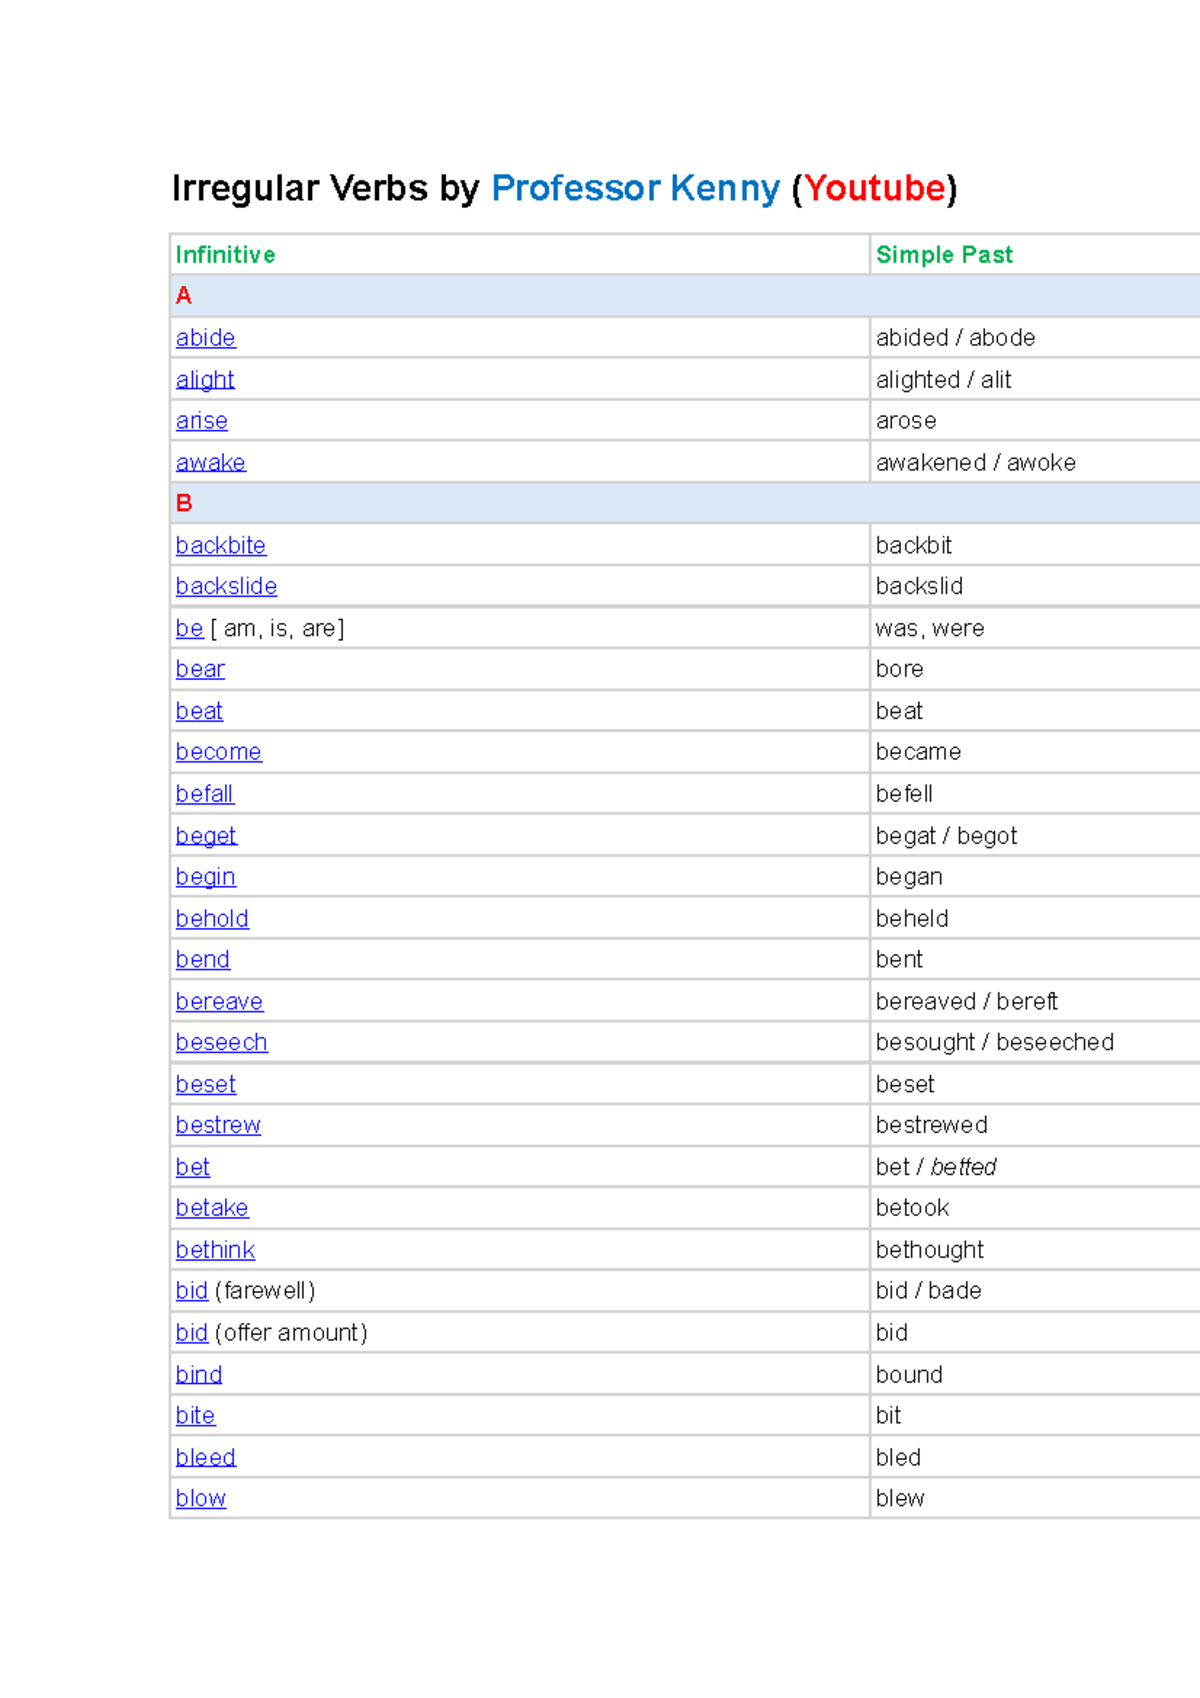Image resolution: width=1200 pixels, height=1698 pixels.
Task: Open the 'bend' hyperlink
Action: click(202, 959)
